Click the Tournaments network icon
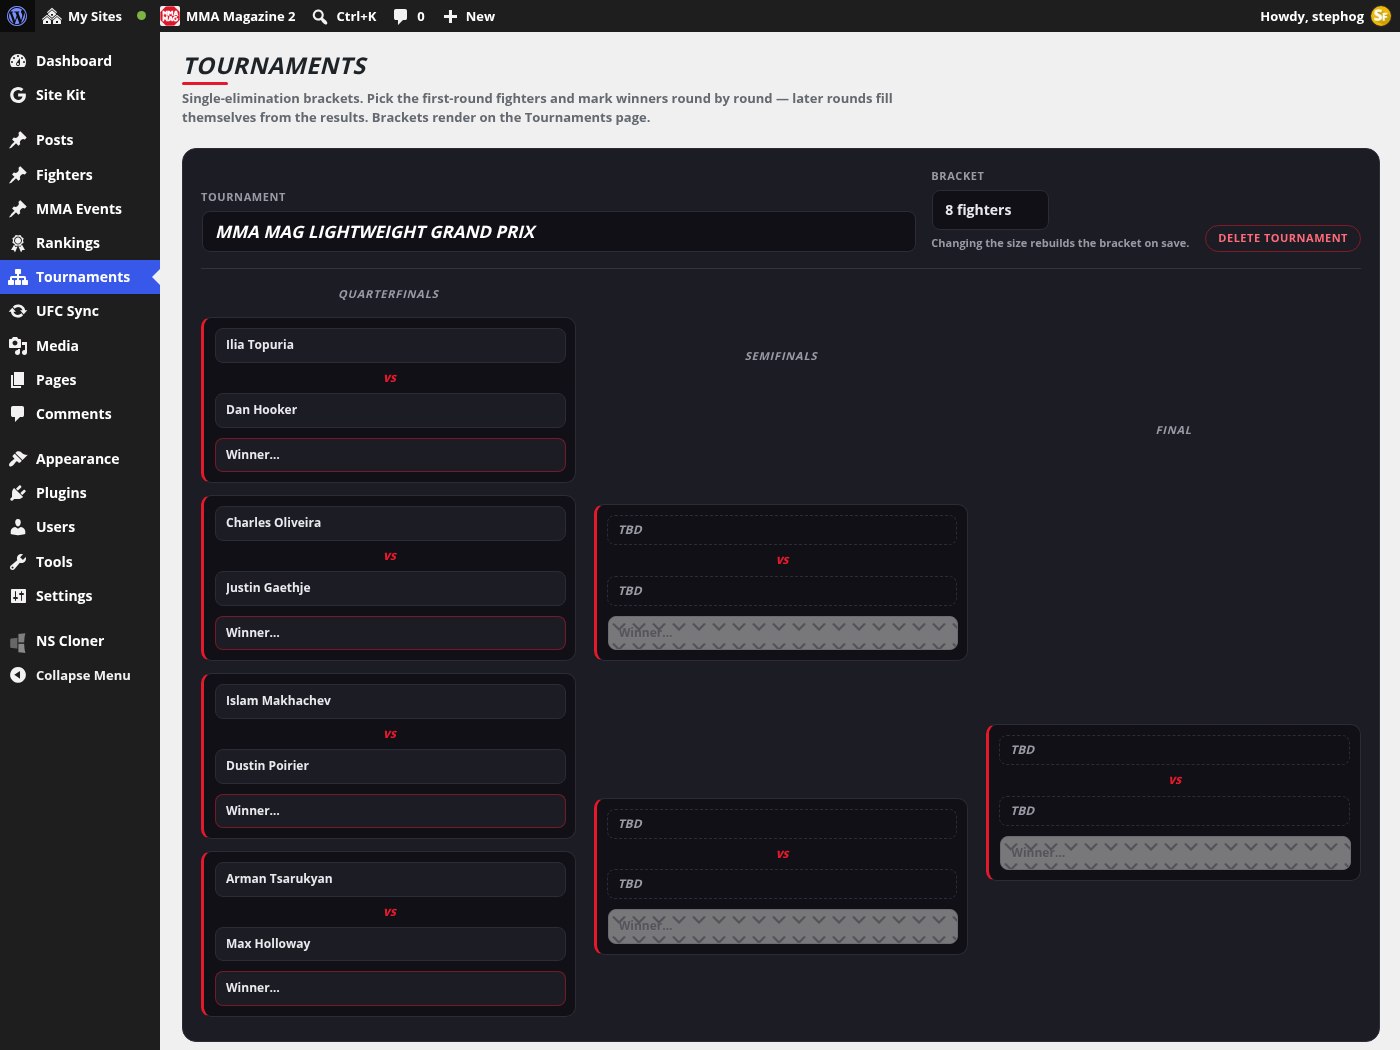1400x1050 pixels. [18, 277]
